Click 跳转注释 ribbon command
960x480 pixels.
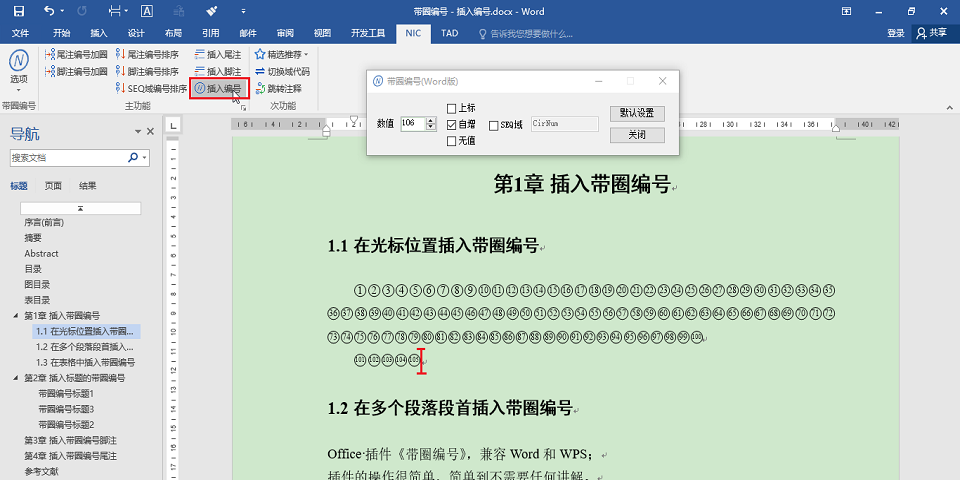coord(278,88)
